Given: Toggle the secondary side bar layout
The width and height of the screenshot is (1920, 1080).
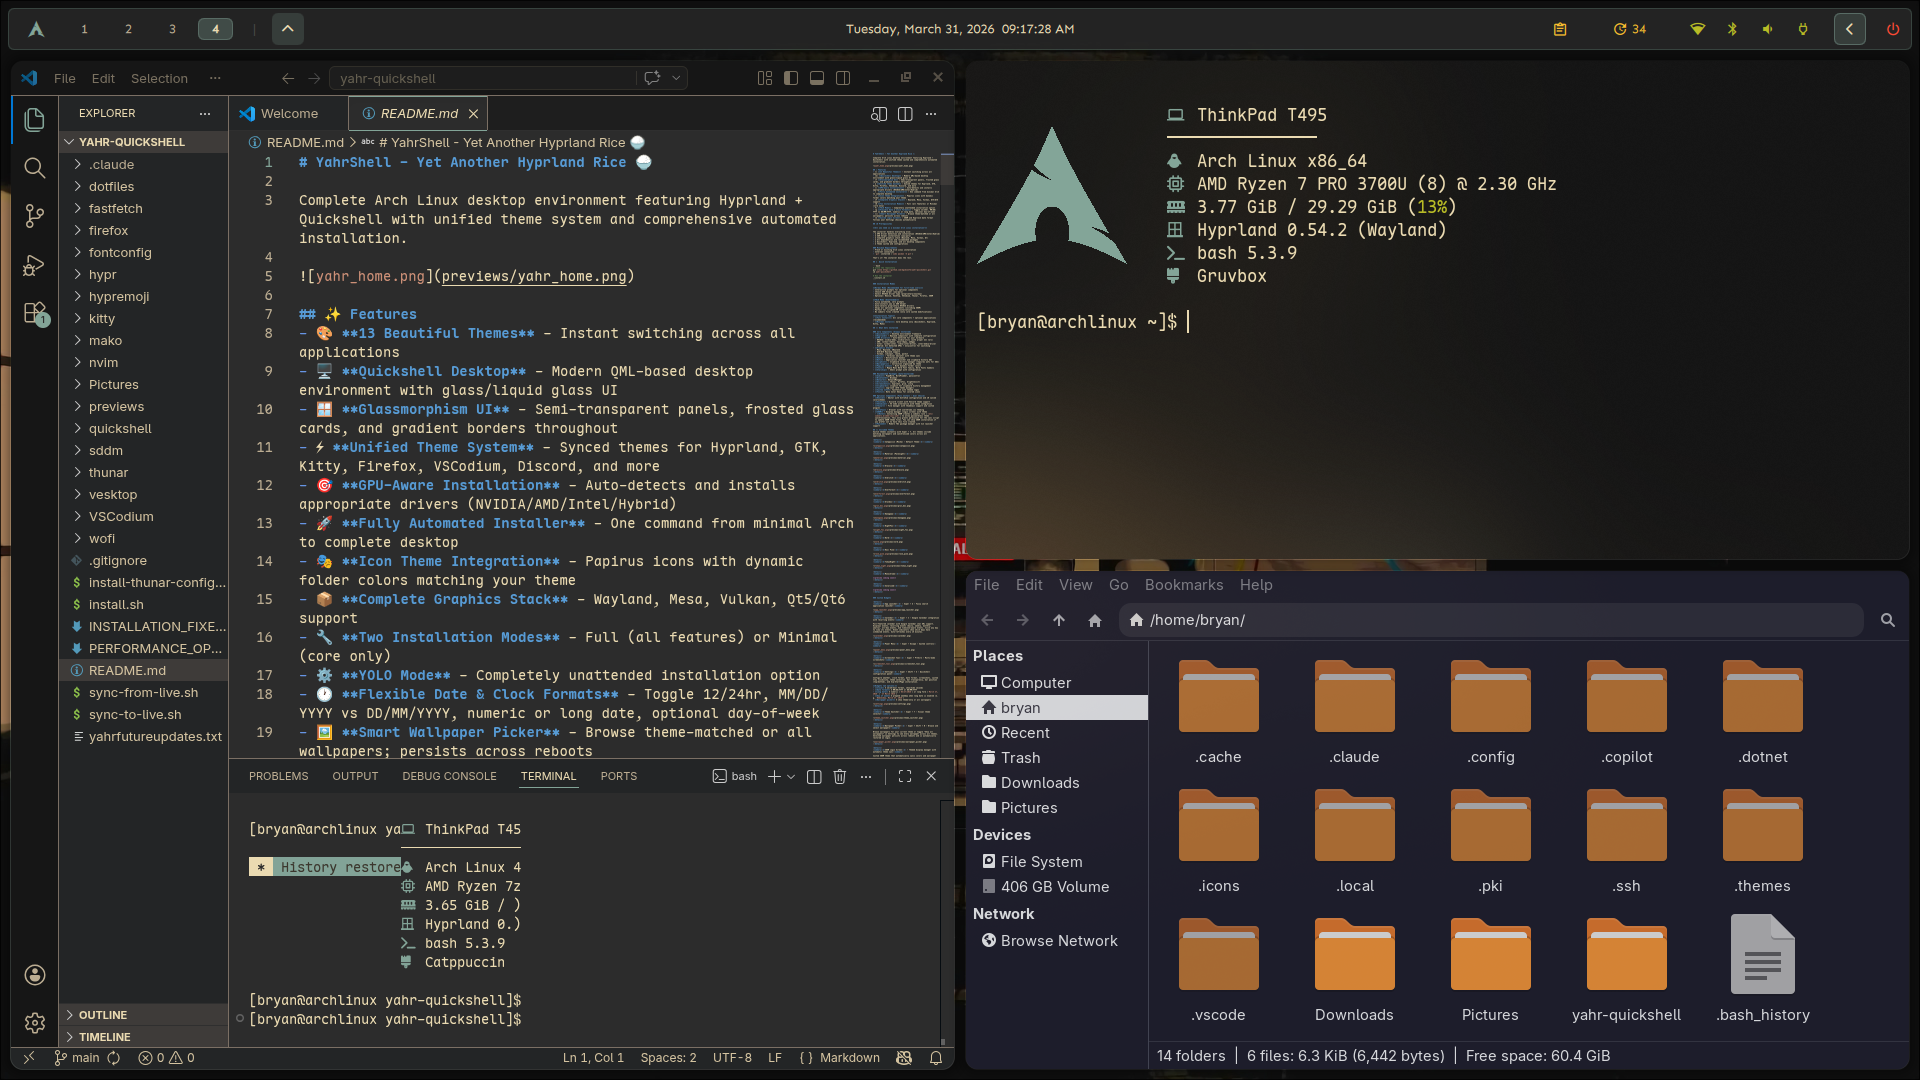Looking at the screenshot, I should [x=843, y=78].
